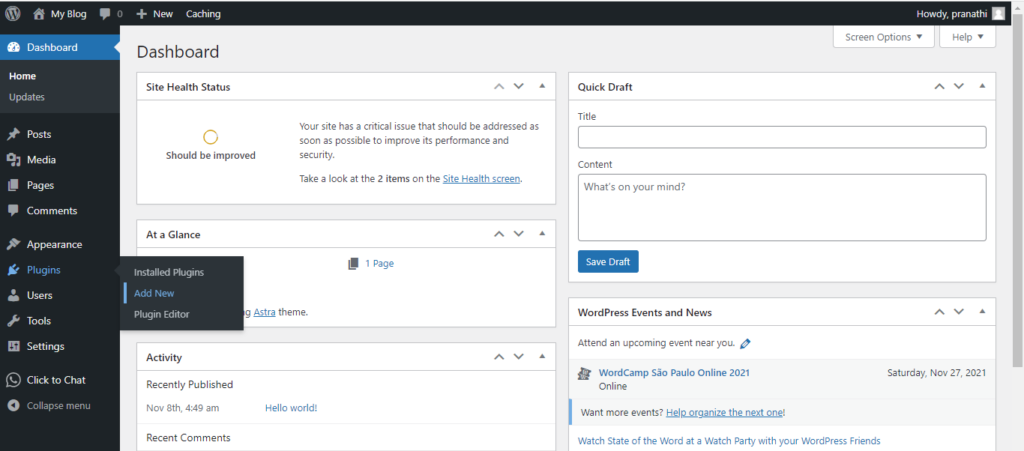The image size is (1024, 451).
Task: Type in the Quick Draft Title field
Action: click(782, 137)
